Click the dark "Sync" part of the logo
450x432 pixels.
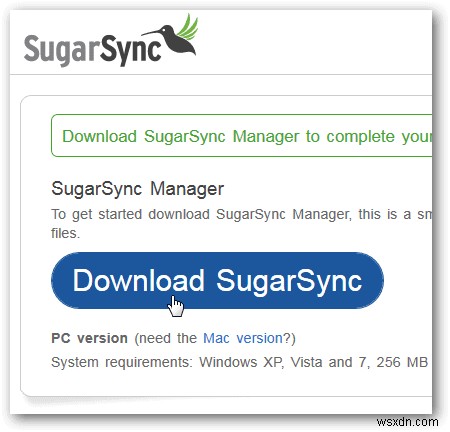click(x=131, y=50)
